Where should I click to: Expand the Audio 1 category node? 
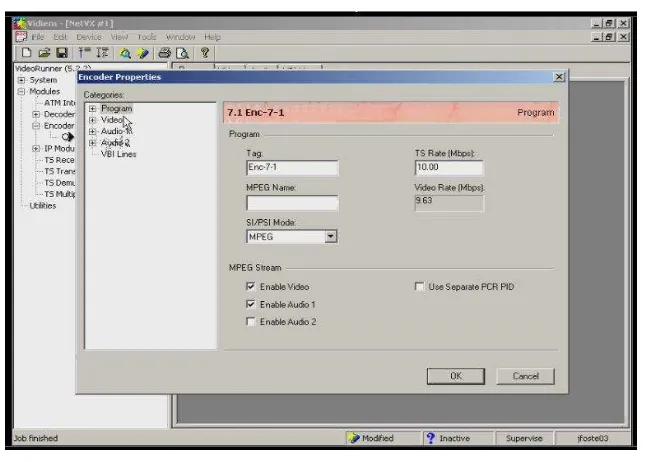(x=93, y=131)
